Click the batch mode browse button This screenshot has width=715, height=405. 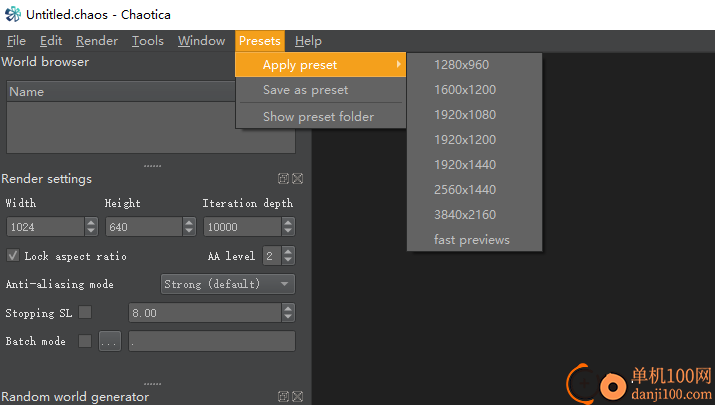[110, 341]
